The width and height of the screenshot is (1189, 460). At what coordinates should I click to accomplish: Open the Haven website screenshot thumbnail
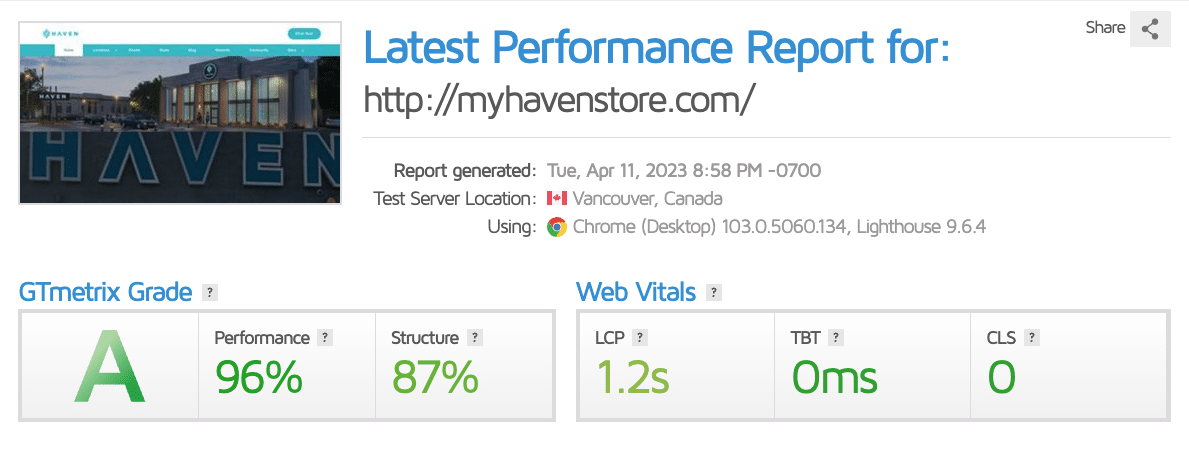(x=180, y=113)
